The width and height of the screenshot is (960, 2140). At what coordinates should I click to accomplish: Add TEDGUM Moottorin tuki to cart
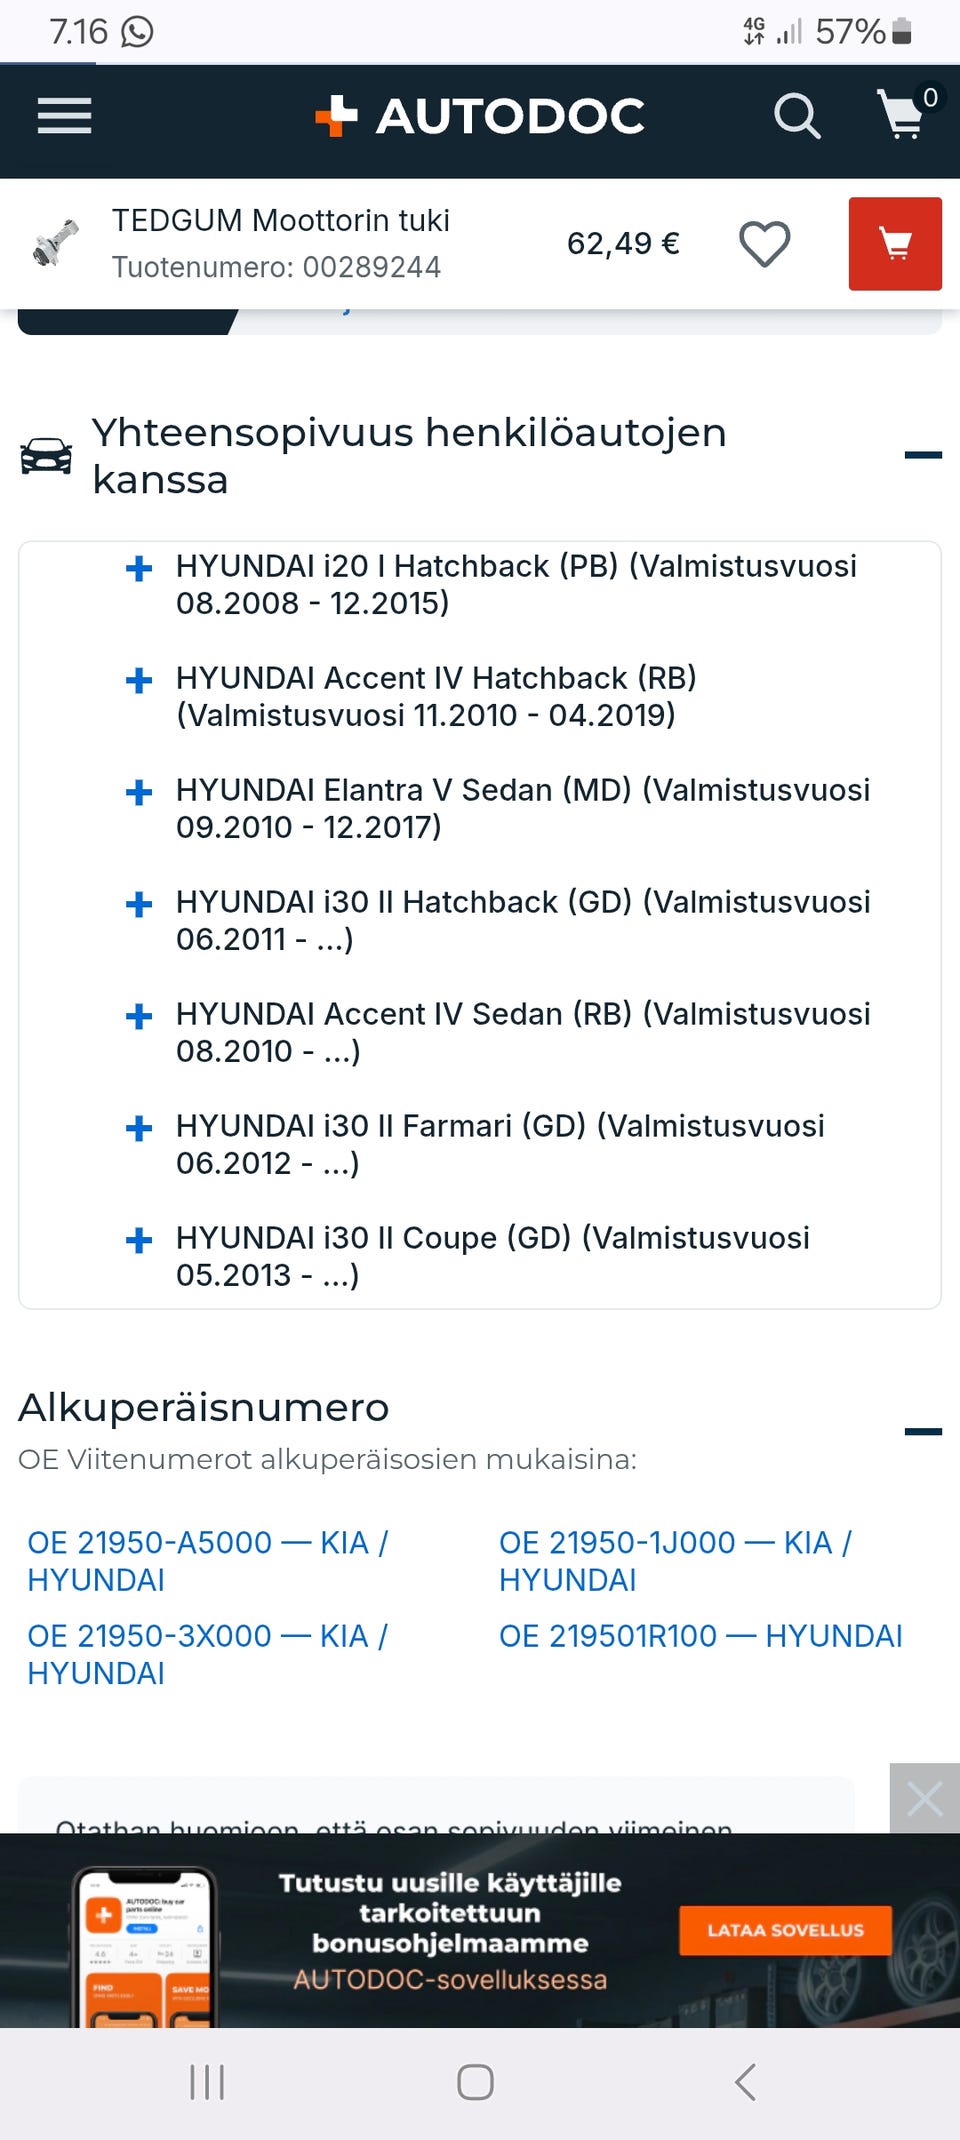(x=895, y=244)
